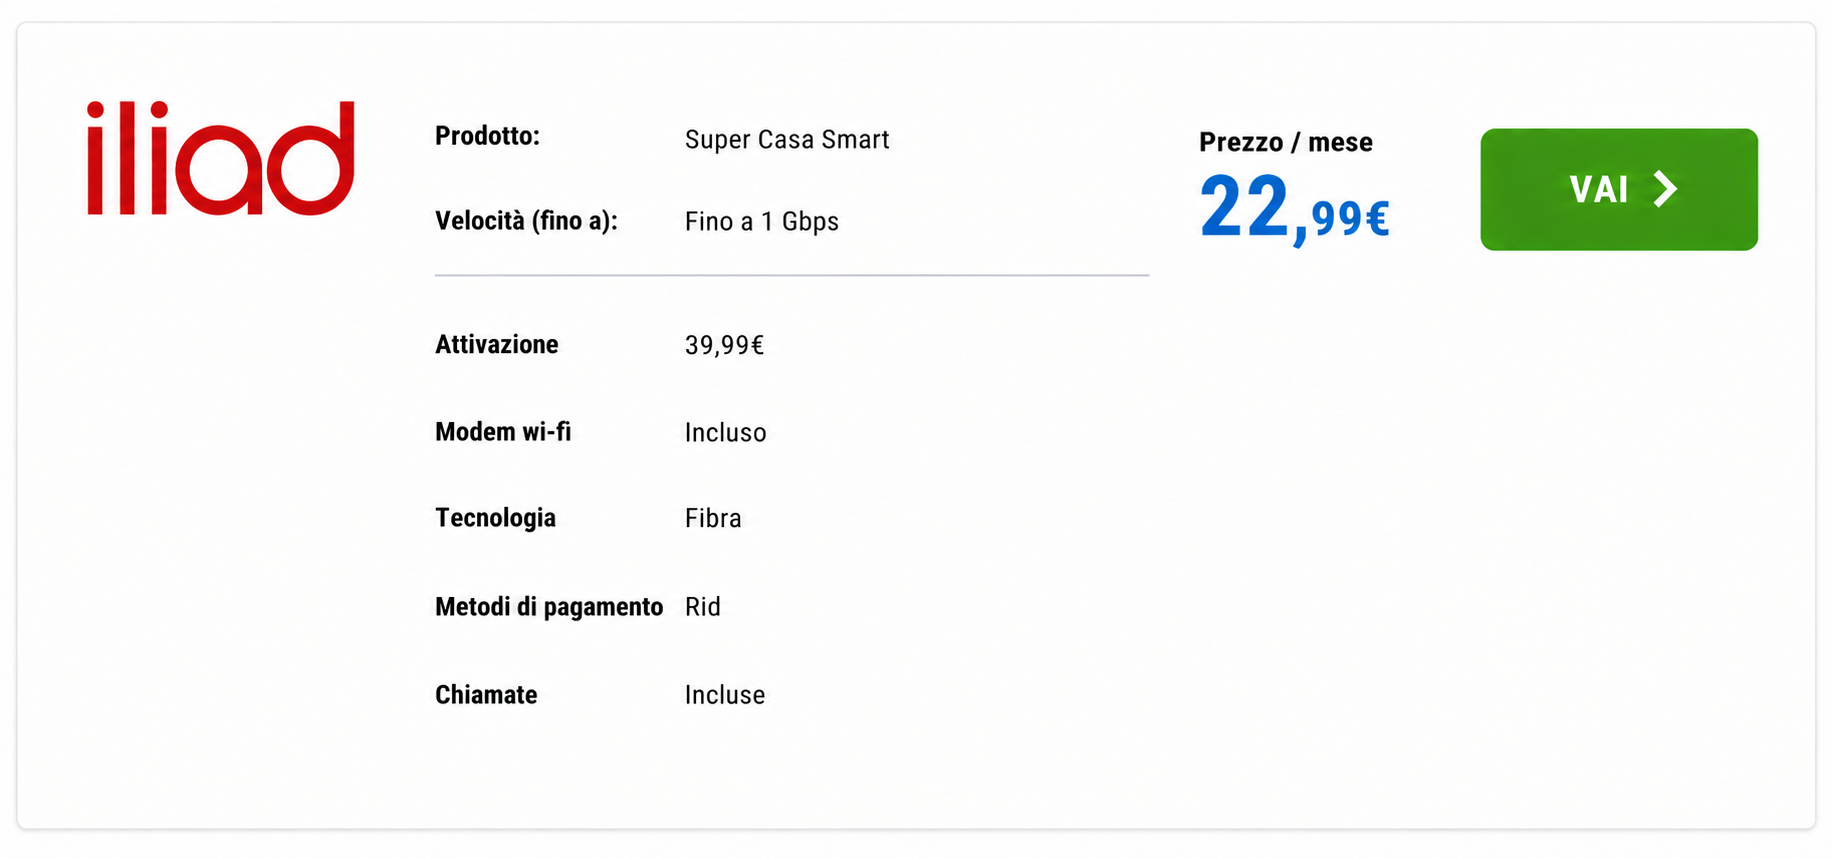Select the Incluso modem value
This screenshot has height=858, width=1832.
point(725,433)
